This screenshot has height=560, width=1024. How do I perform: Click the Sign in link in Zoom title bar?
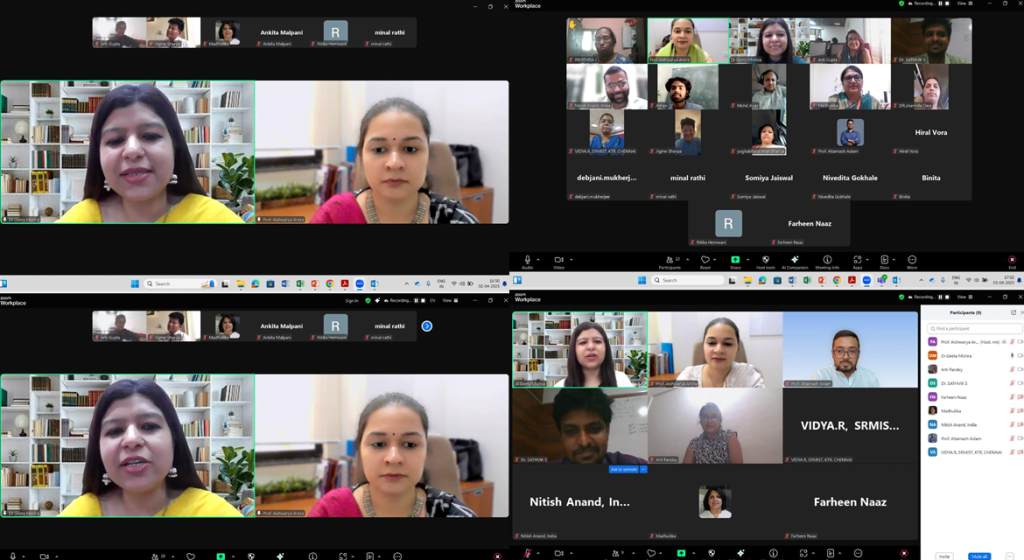351,300
